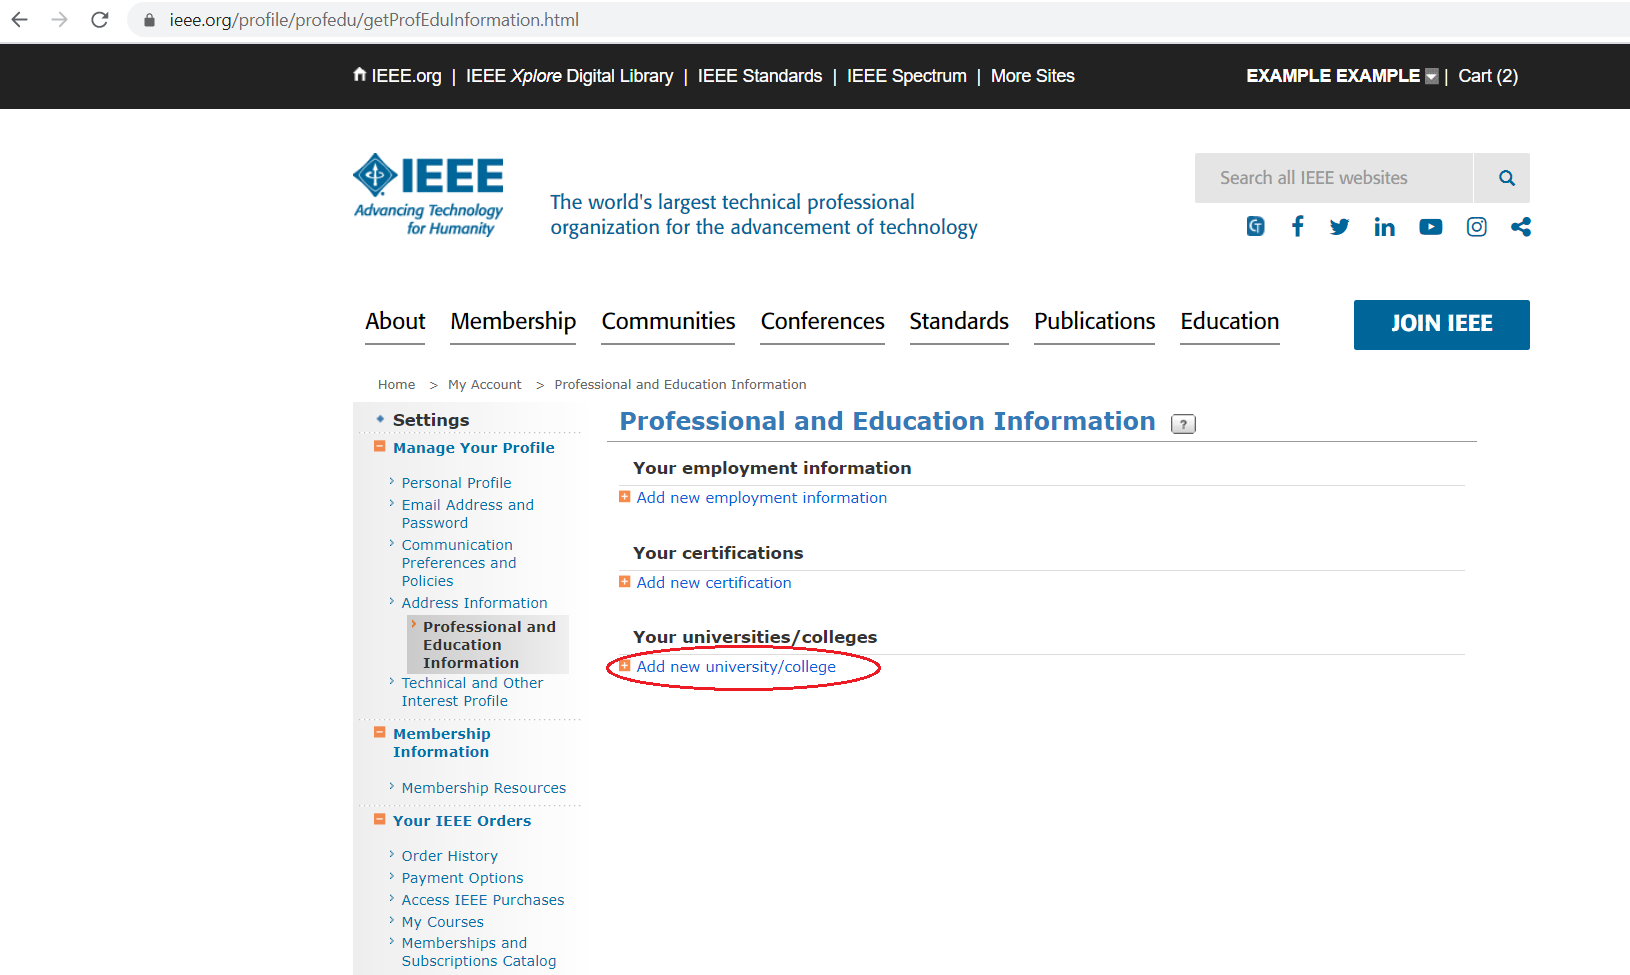
Task: Click the search magnifier button
Action: (x=1506, y=178)
